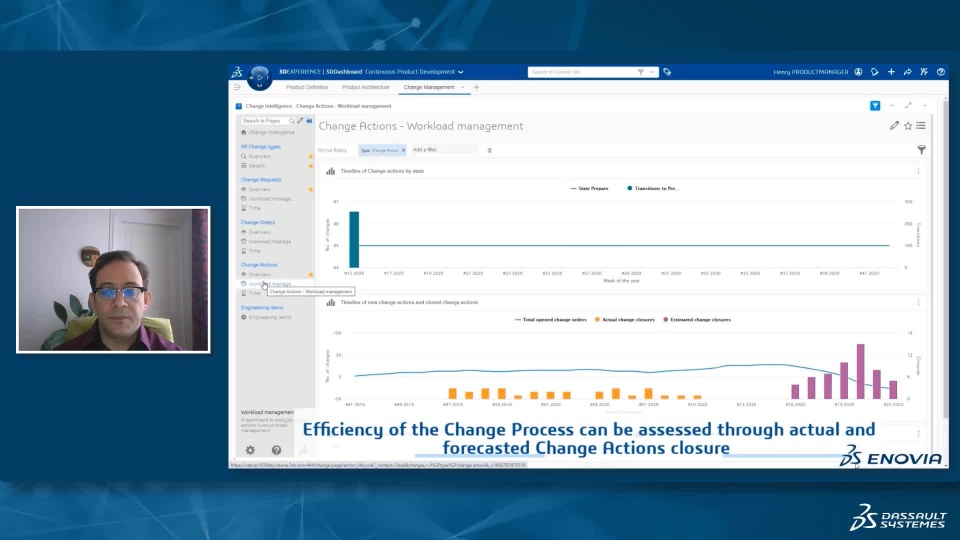Viewport: 960px width, 540px height.
Task: Open Workload manage under Change Actions
Action: click(267, 284)
